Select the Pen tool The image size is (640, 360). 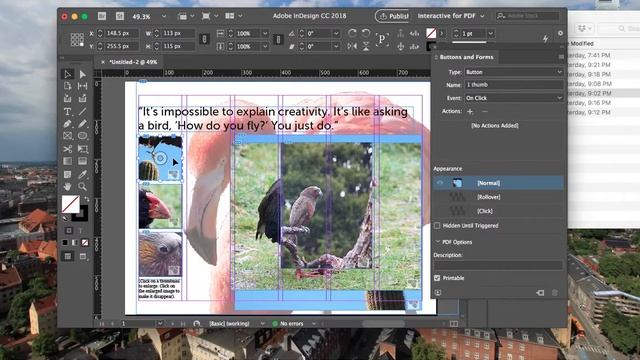(x=68, y=124)
